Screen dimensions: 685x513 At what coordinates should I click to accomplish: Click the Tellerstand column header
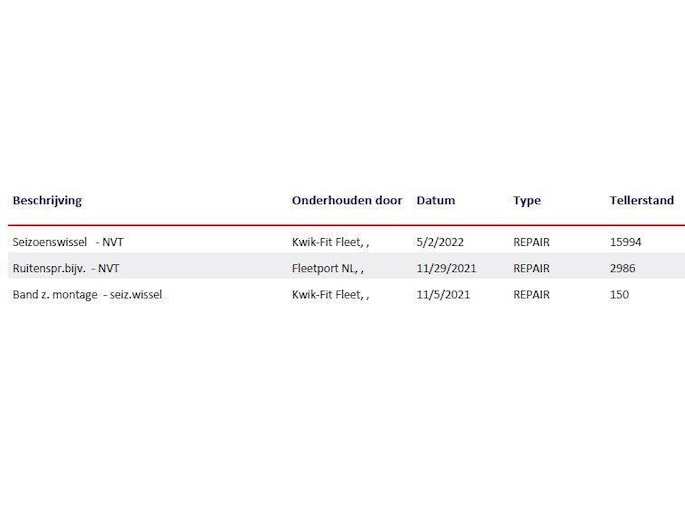(641, 200)
